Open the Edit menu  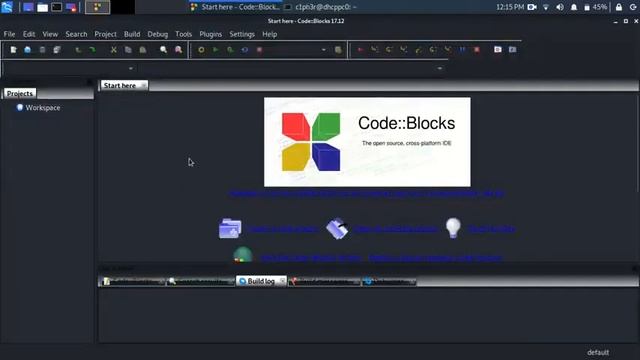click(x=29, y=34)
